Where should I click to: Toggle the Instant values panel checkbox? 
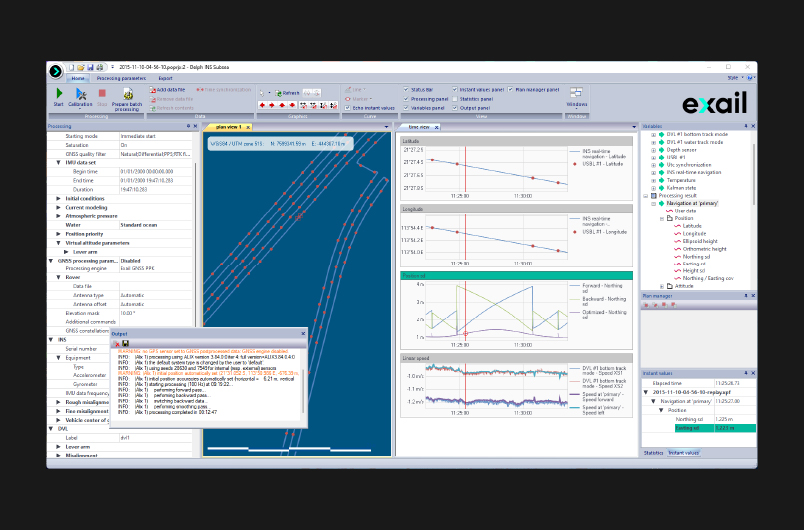pyautogui.click(x=455, y=90)
